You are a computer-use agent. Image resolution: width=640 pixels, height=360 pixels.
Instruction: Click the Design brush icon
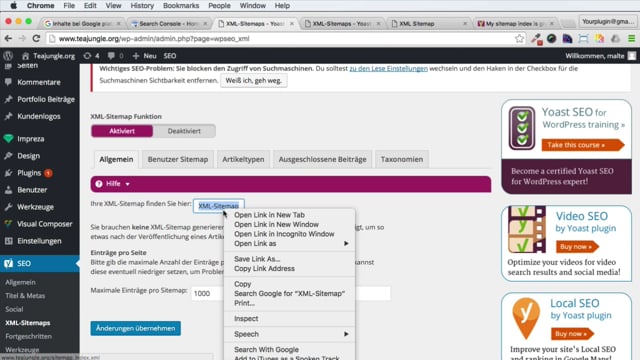[x=8, y=156]
